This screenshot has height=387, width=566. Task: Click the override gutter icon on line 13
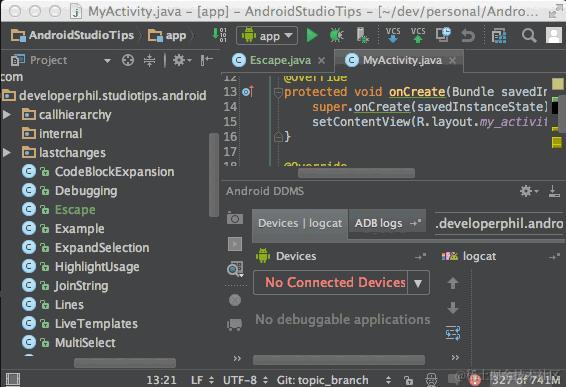[248, 92]
